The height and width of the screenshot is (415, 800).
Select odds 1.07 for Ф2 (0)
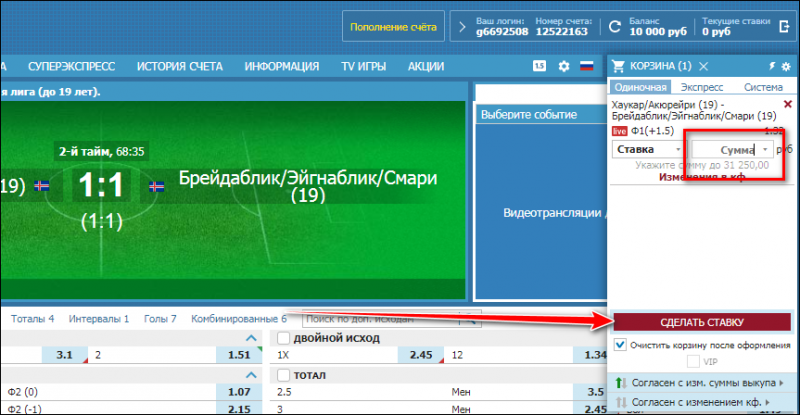[x=239, y=392]
